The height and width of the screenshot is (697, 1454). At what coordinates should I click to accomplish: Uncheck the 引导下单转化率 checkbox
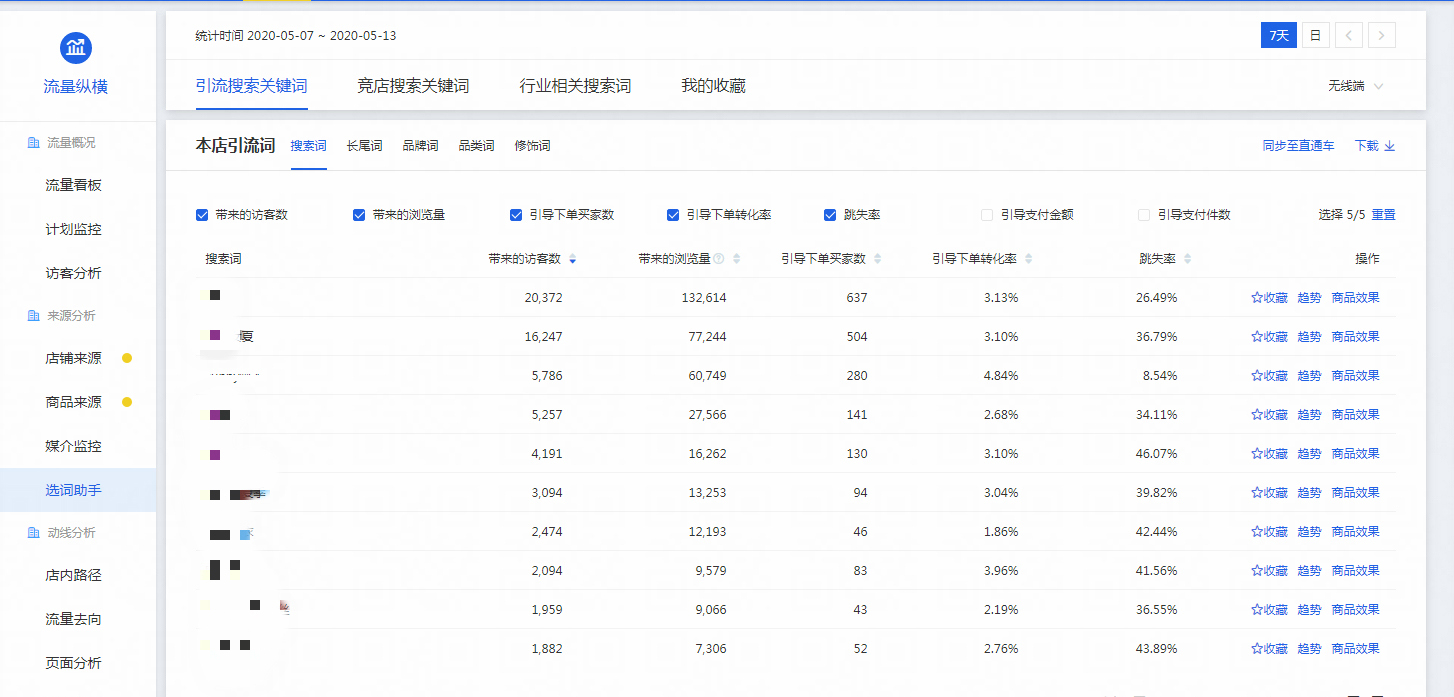[673, 215]
